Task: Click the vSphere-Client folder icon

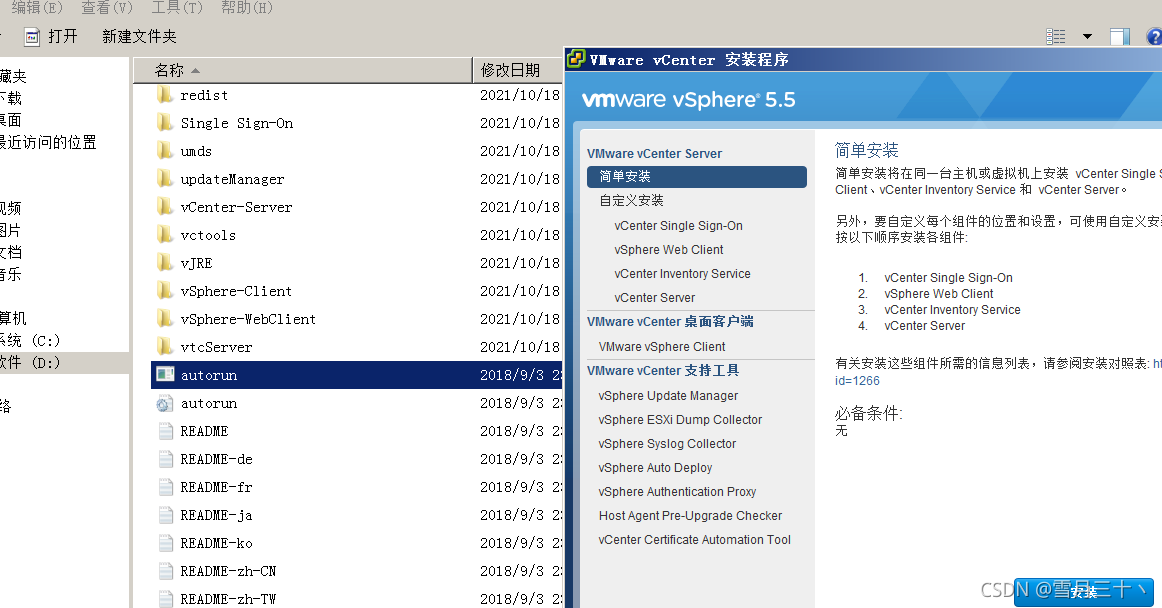Action: [x=165, y=291]
